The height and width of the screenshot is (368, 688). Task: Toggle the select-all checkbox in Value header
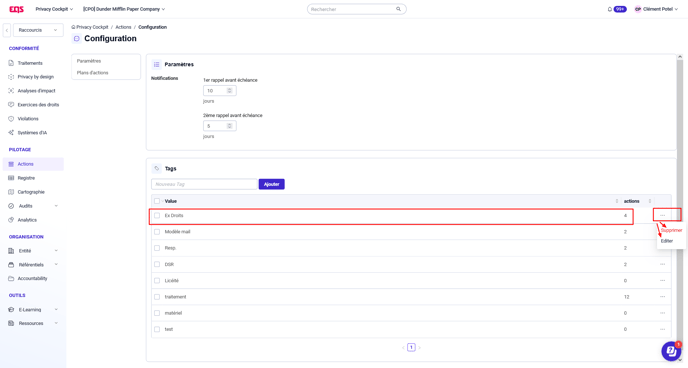pos(157,201)
